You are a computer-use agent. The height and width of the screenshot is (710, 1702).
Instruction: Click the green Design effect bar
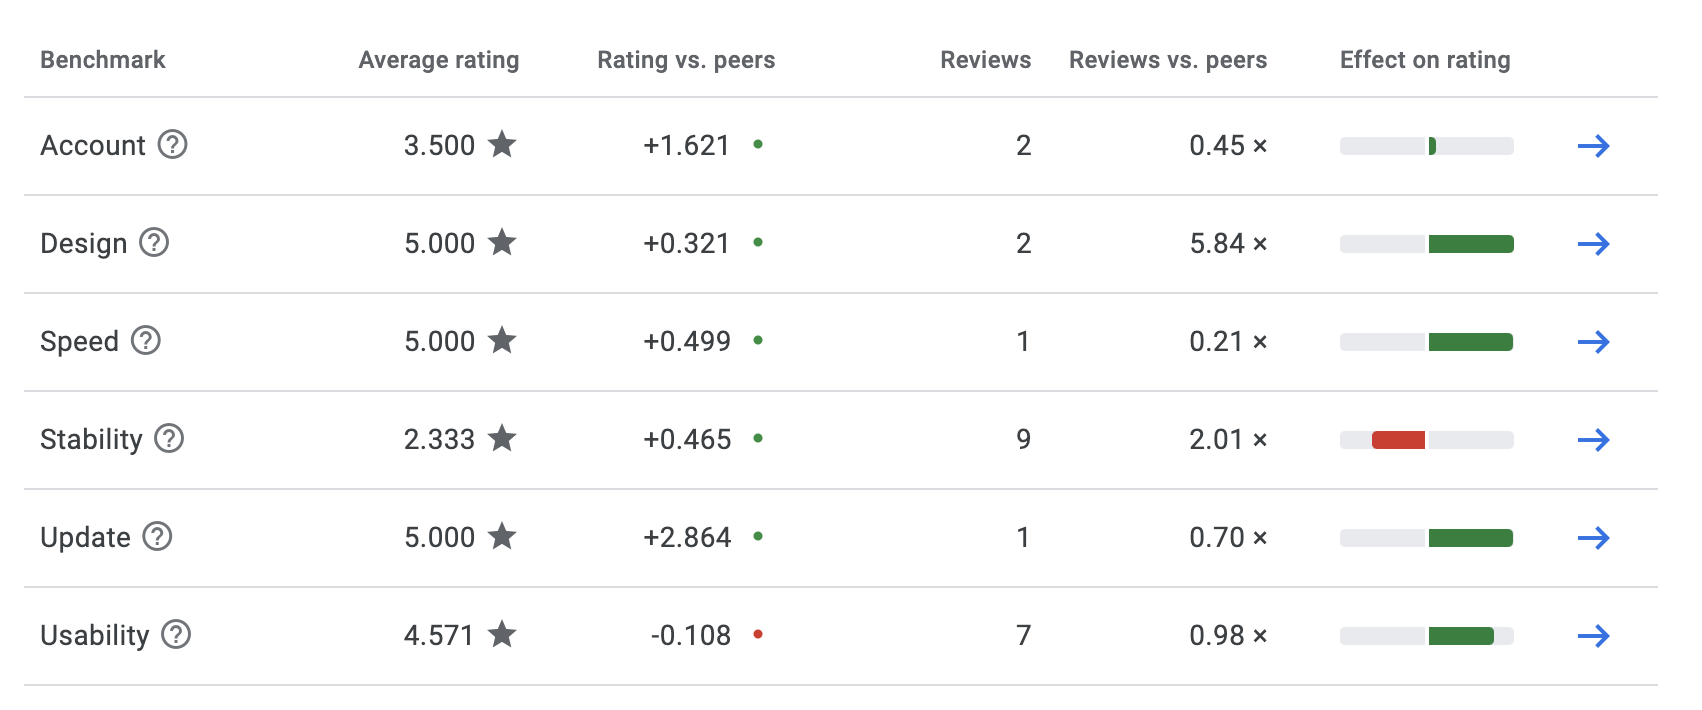click(1471, 244)
